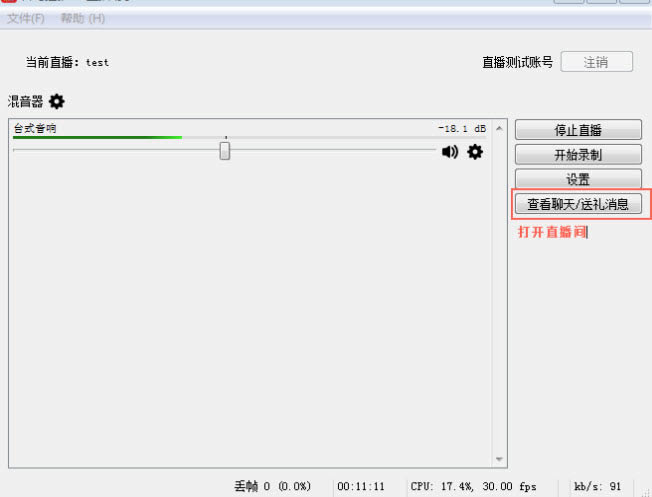Click the 台式音响 volume slider handle
The height and width of the screenshot is (497, 652).
tap(225, 151)
